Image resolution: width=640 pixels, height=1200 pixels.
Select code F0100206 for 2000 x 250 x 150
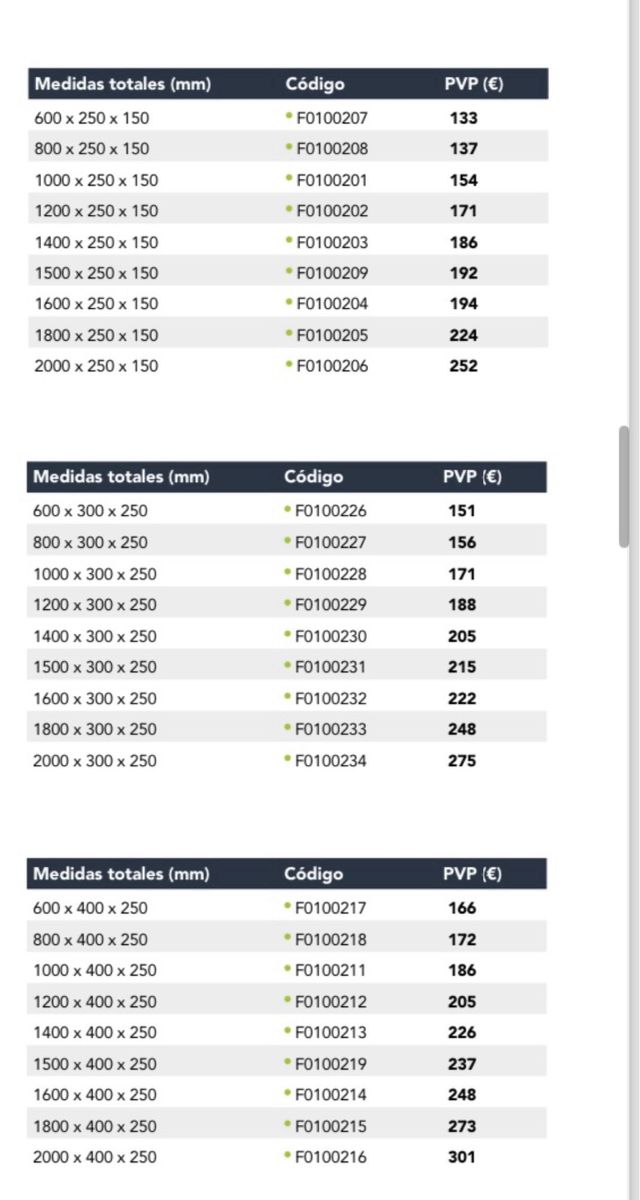point(332,366)
